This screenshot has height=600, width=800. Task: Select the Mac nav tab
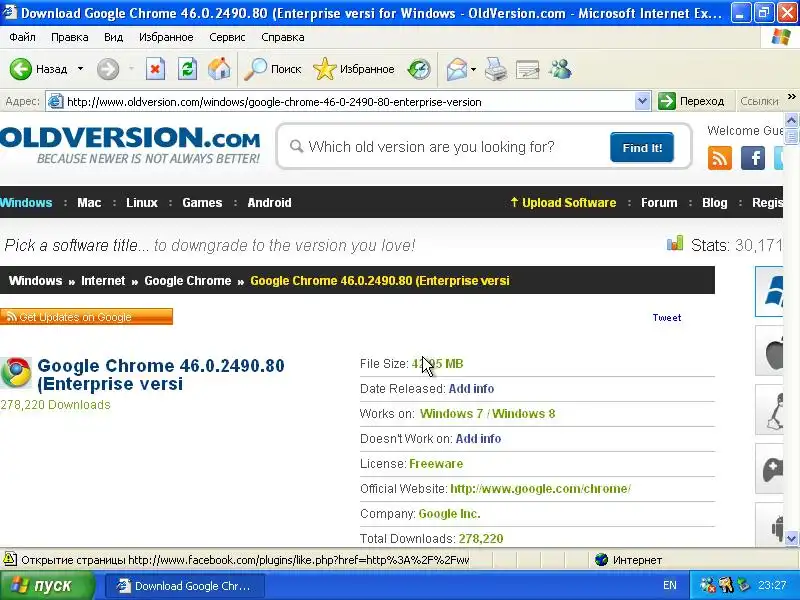(x=89, y=203)
